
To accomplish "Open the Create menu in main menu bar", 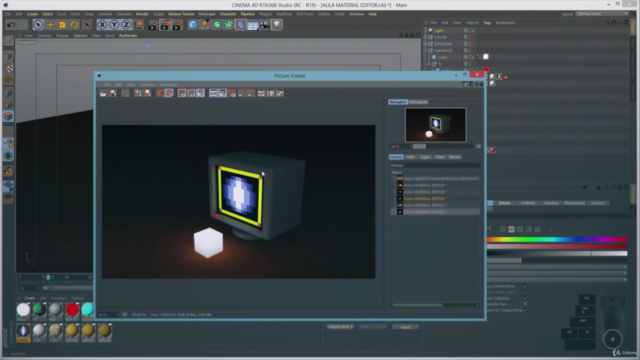I will point(32,14).
